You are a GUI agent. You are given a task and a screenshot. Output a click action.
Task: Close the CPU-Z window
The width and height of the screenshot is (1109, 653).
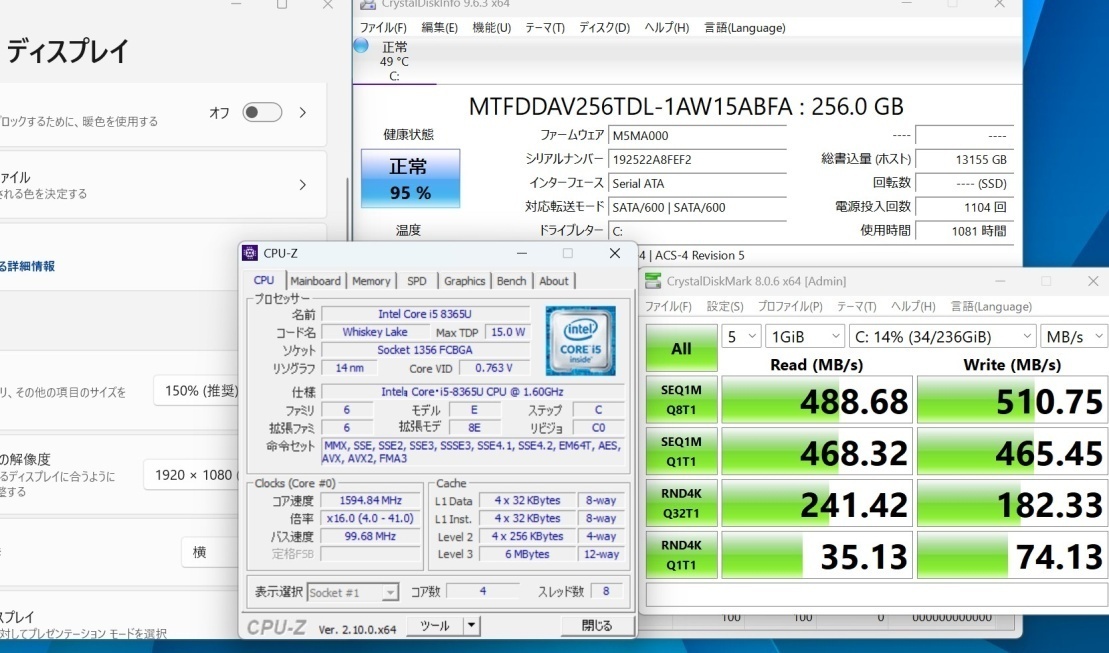click(x=615, y=253)
